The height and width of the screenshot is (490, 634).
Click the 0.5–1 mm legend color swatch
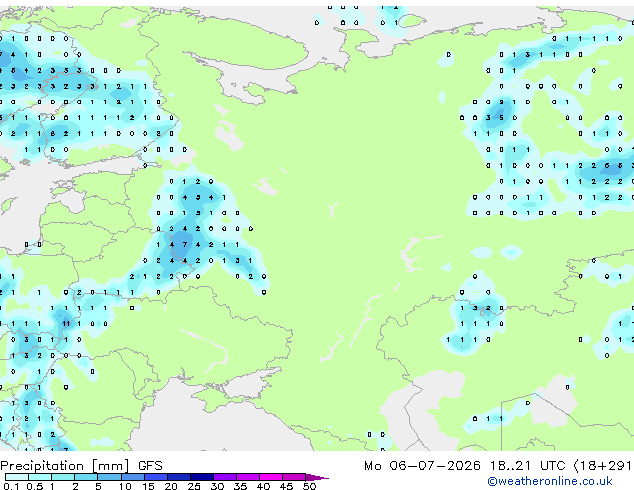[x=40, y=477]
